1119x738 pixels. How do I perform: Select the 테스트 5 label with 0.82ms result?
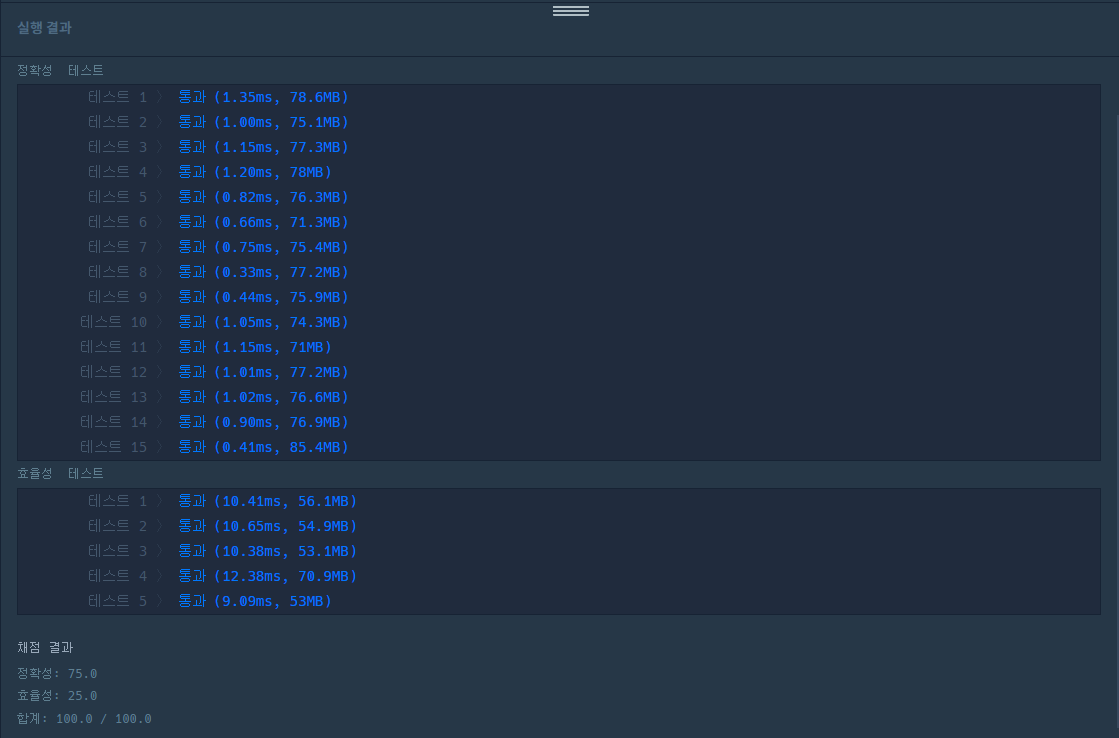(x=117, y=197)
